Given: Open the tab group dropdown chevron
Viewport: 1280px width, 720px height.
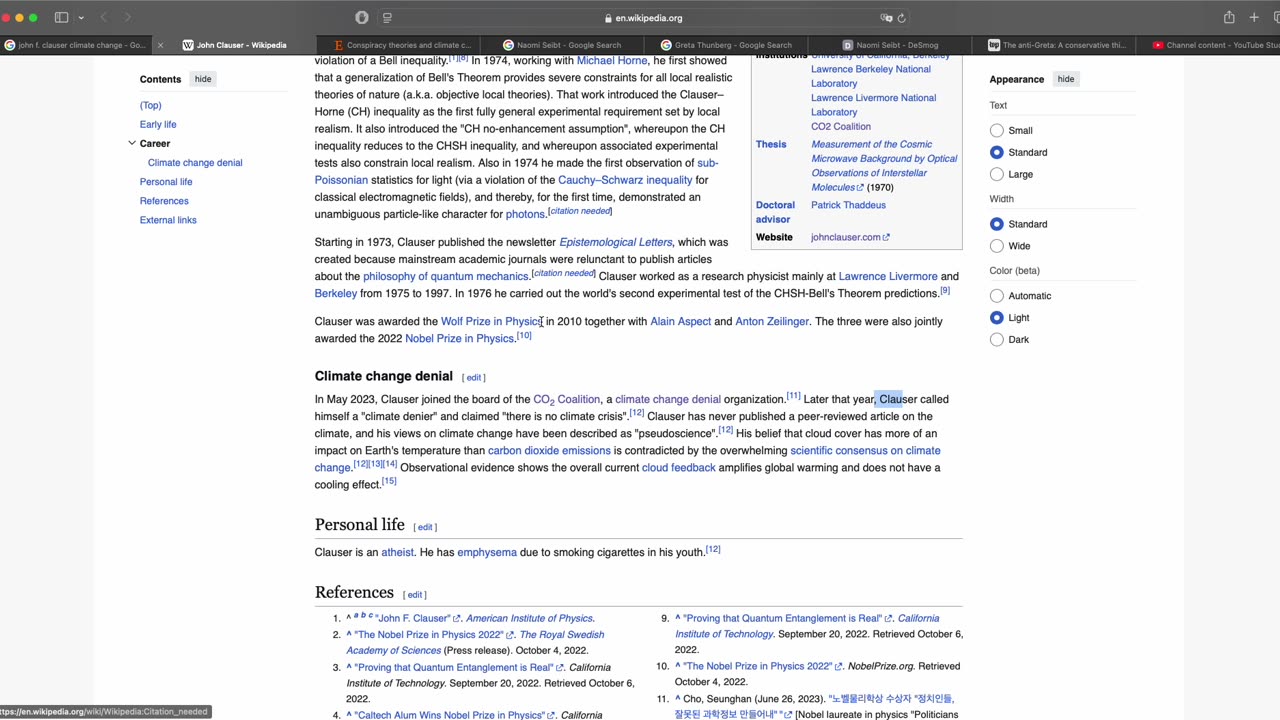Looking at the screenshot, I should [81, 17].
